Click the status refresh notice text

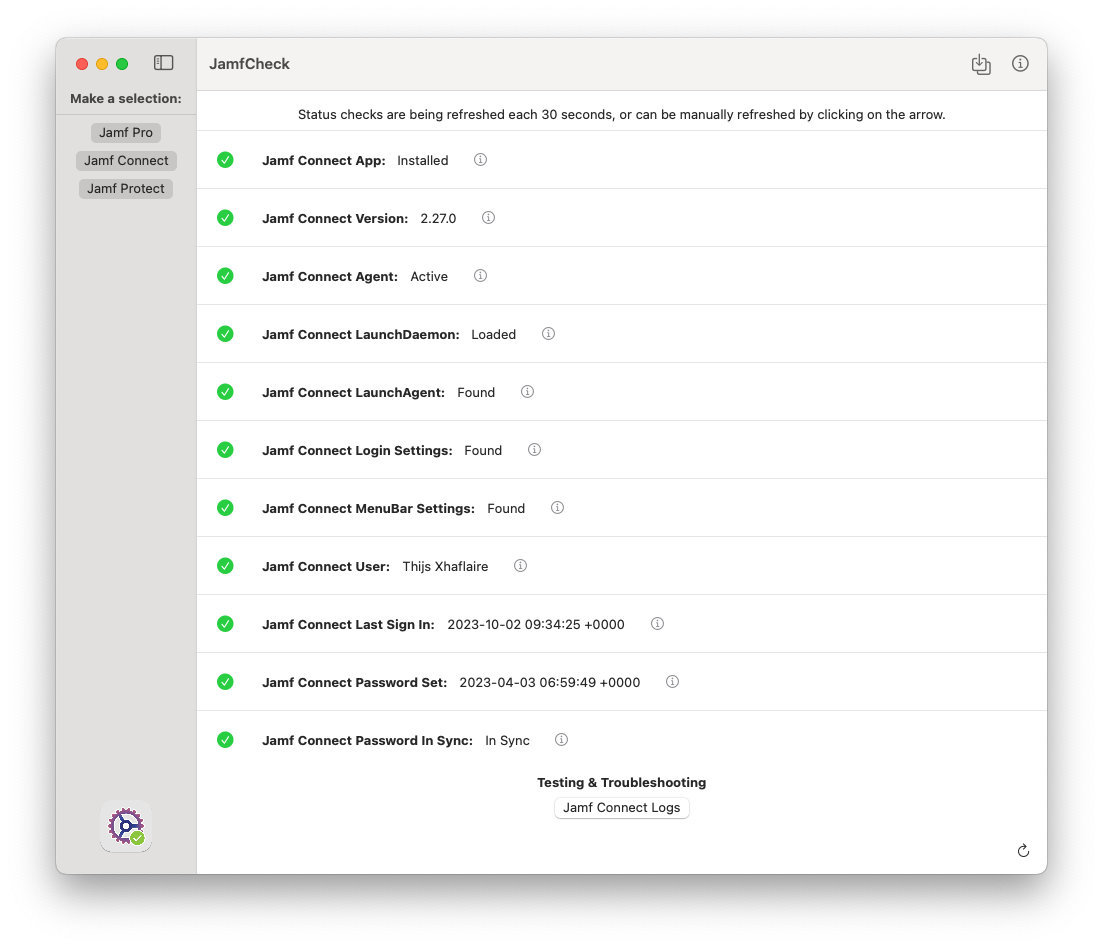(621, 115)
